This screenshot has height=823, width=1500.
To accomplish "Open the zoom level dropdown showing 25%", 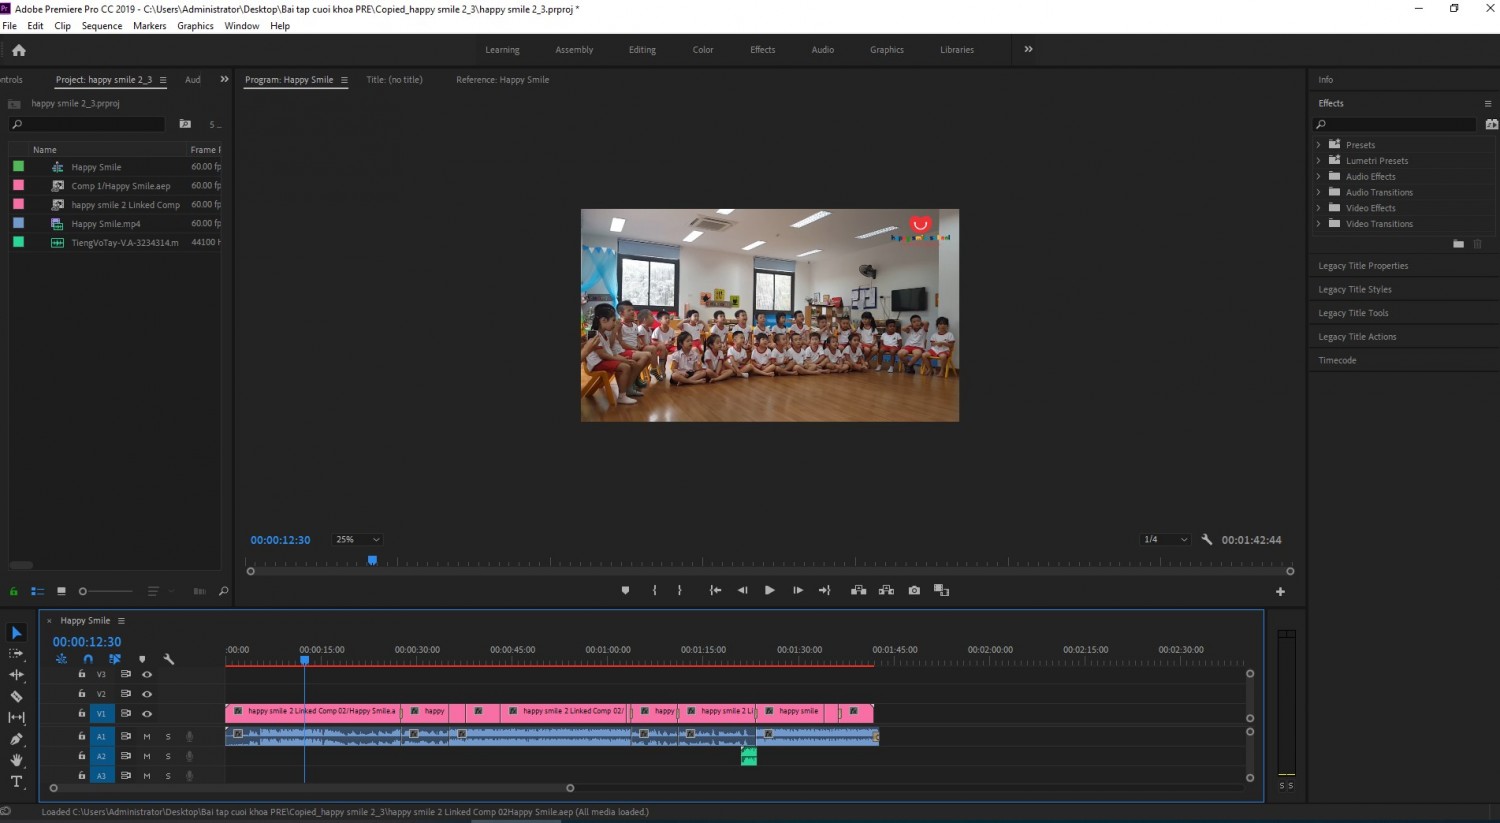I will pyautogui.click(x=357, y=539).
